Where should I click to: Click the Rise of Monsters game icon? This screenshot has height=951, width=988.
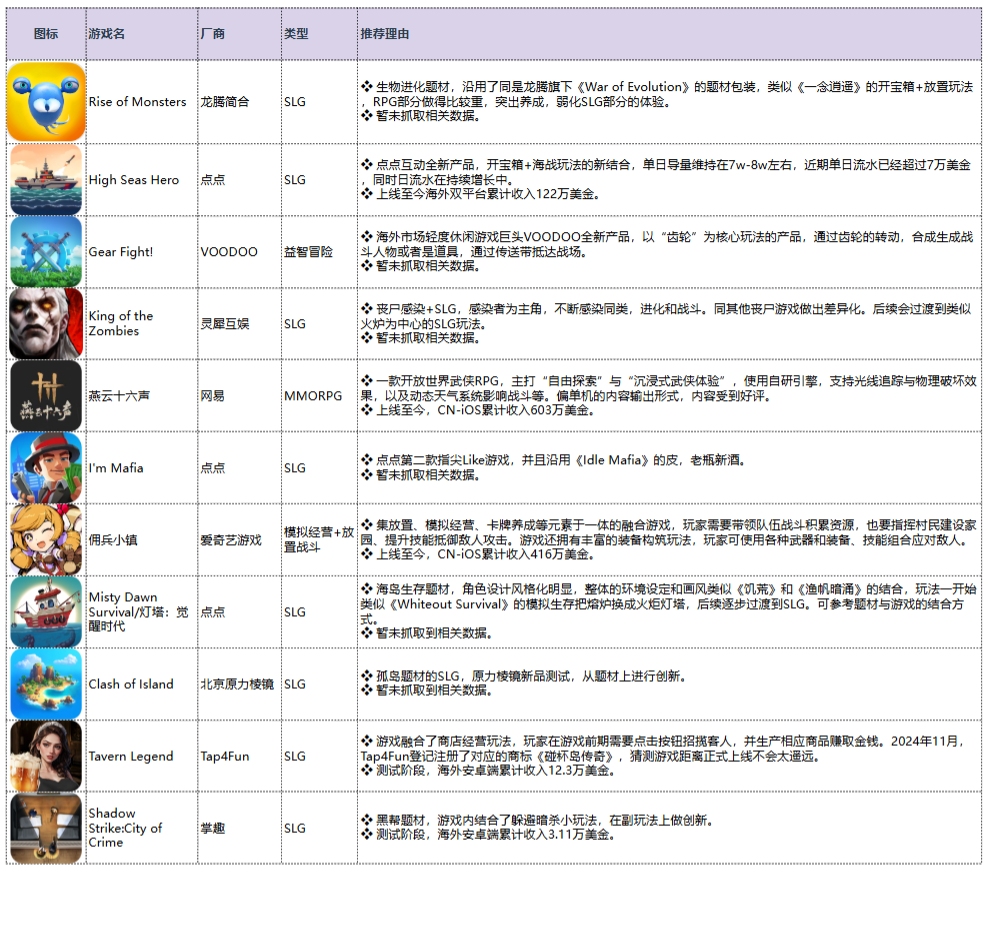point(46,102)
